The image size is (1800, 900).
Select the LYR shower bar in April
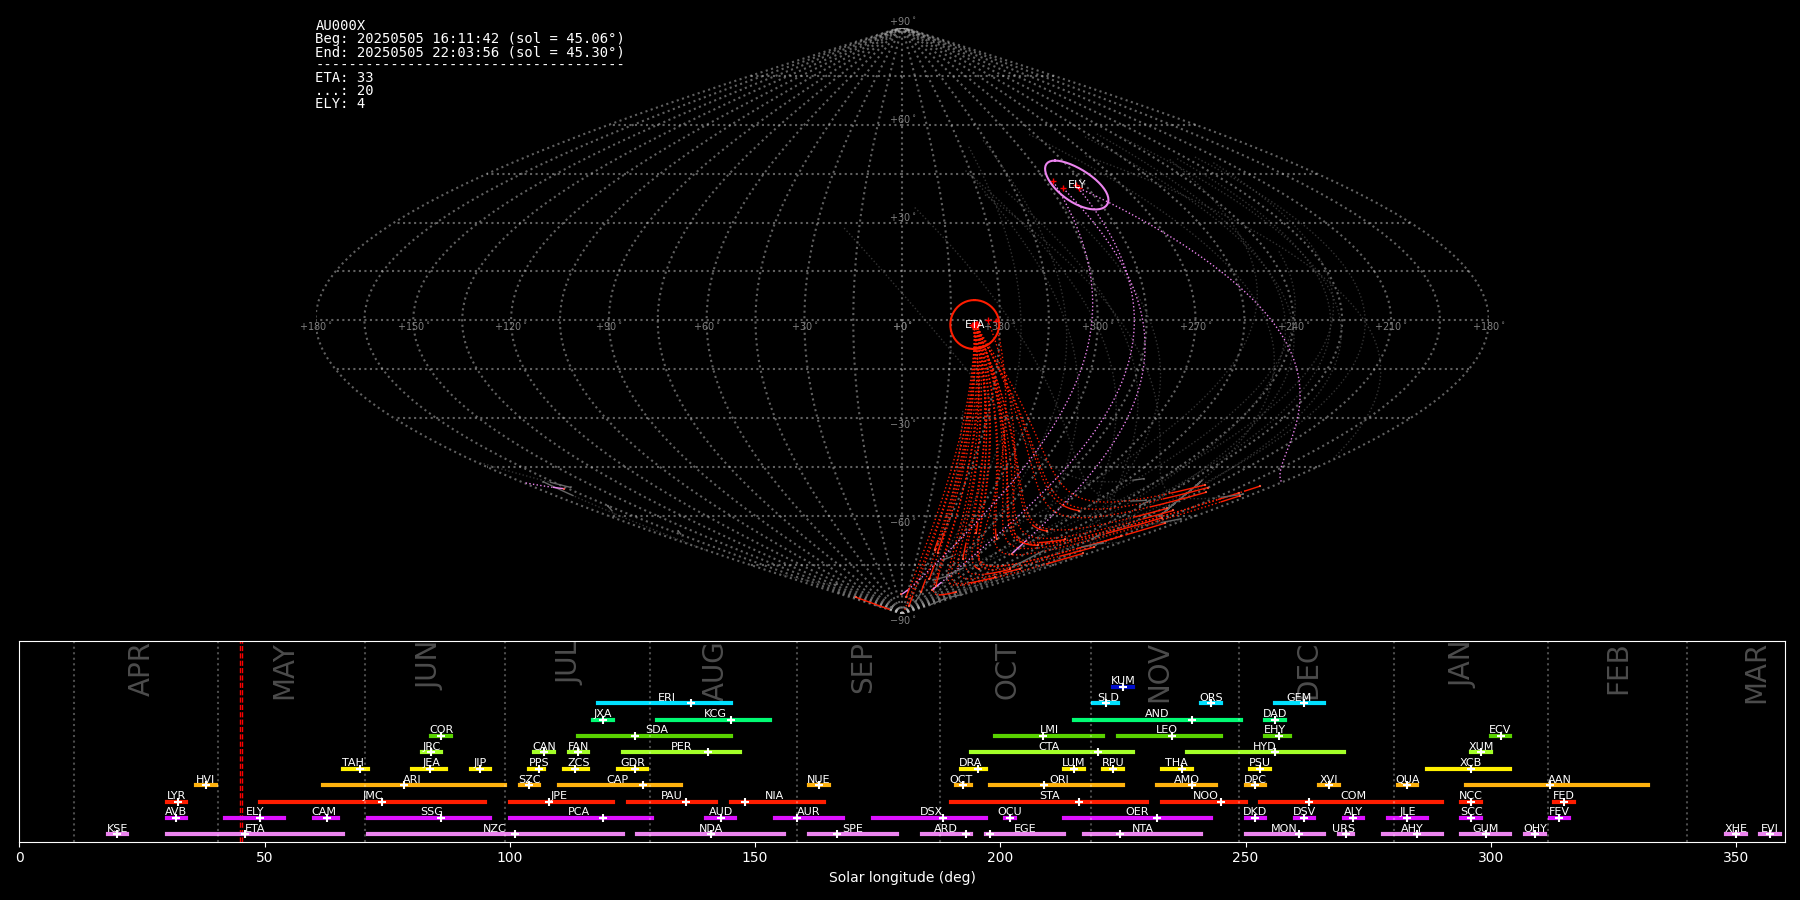tap(176, 801)
